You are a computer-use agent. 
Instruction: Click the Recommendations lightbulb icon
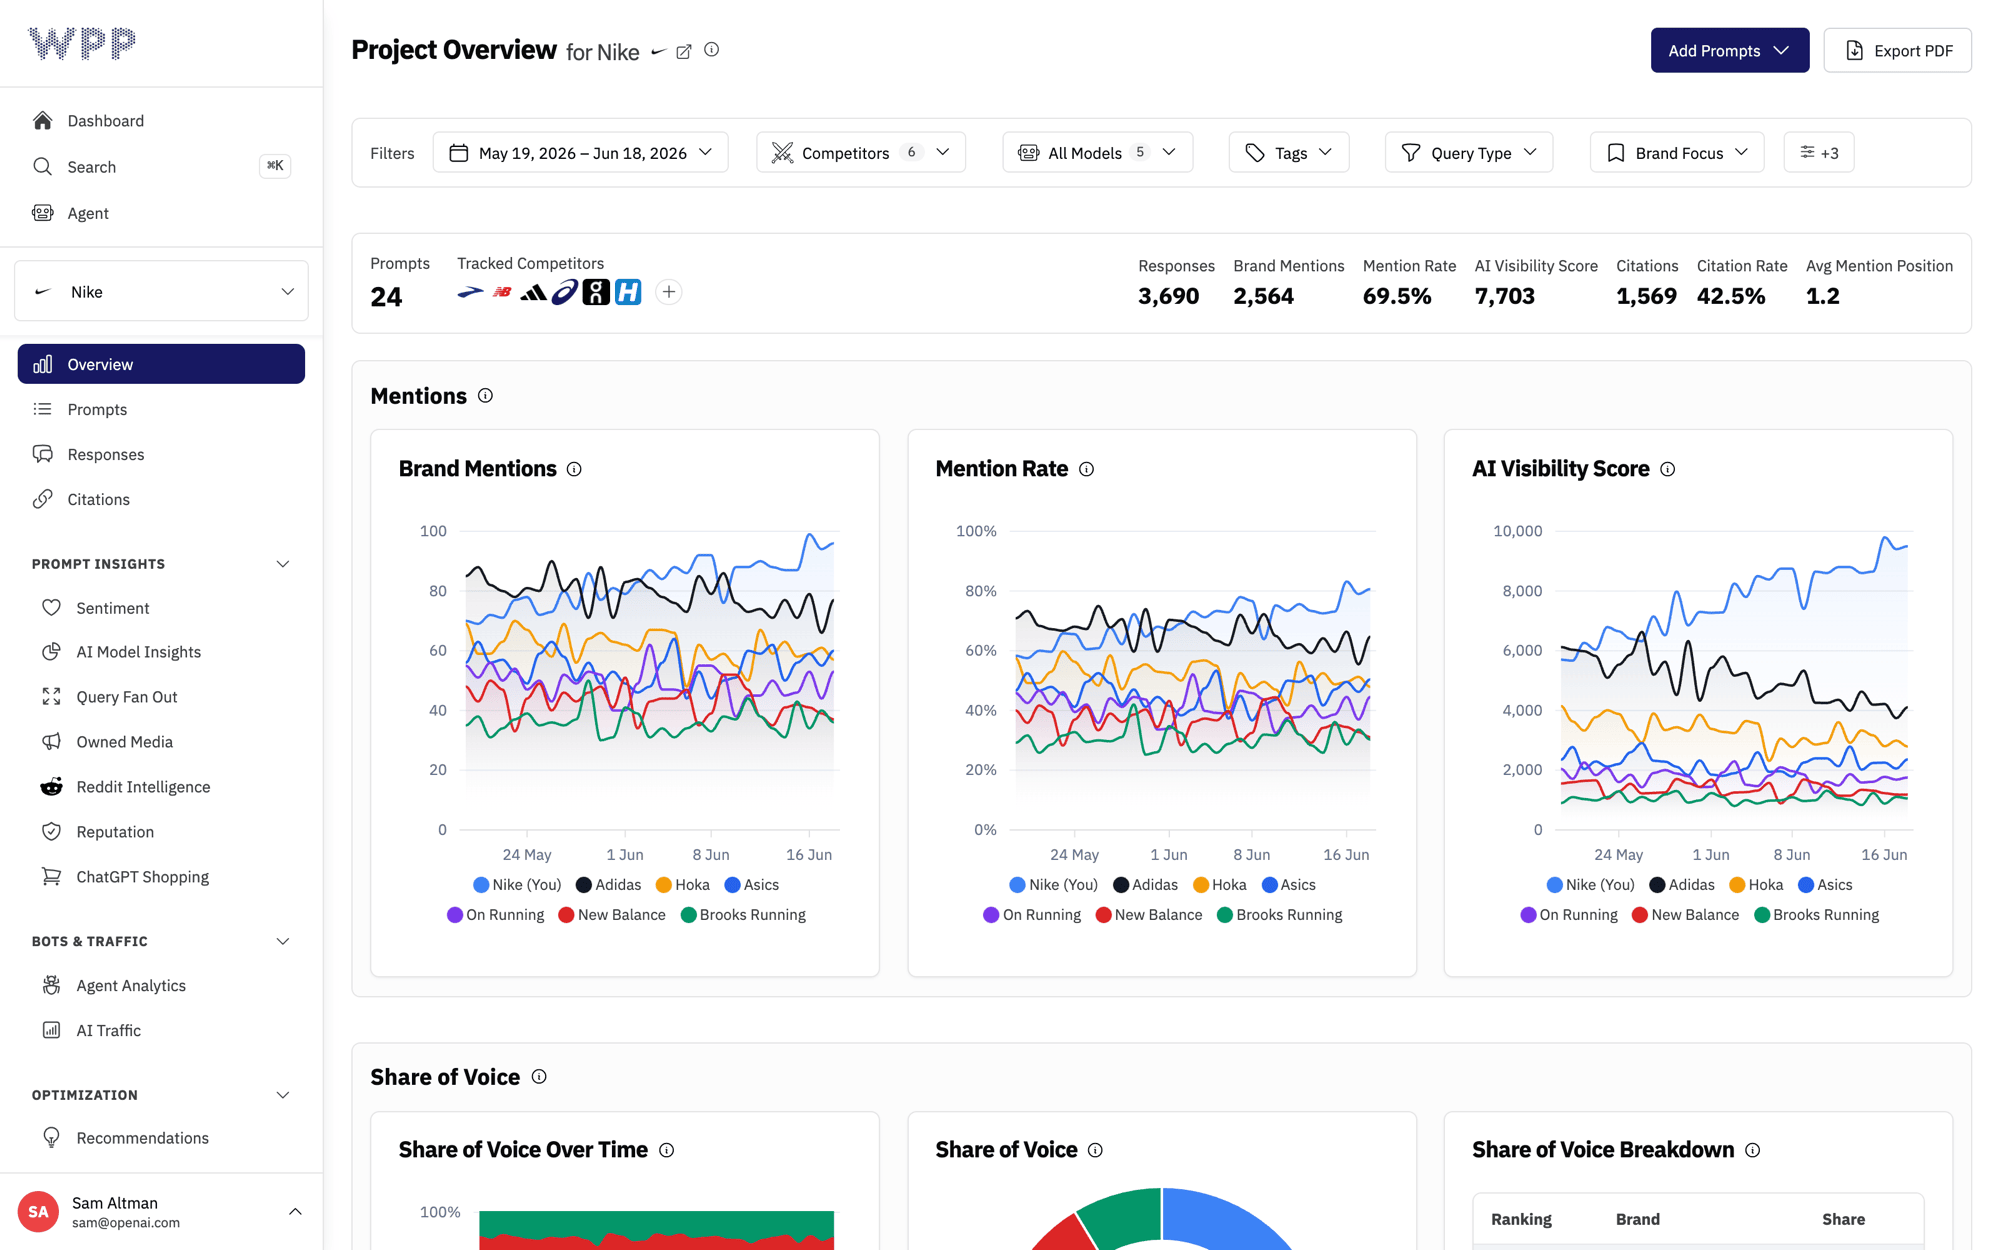coord(51,1138)
